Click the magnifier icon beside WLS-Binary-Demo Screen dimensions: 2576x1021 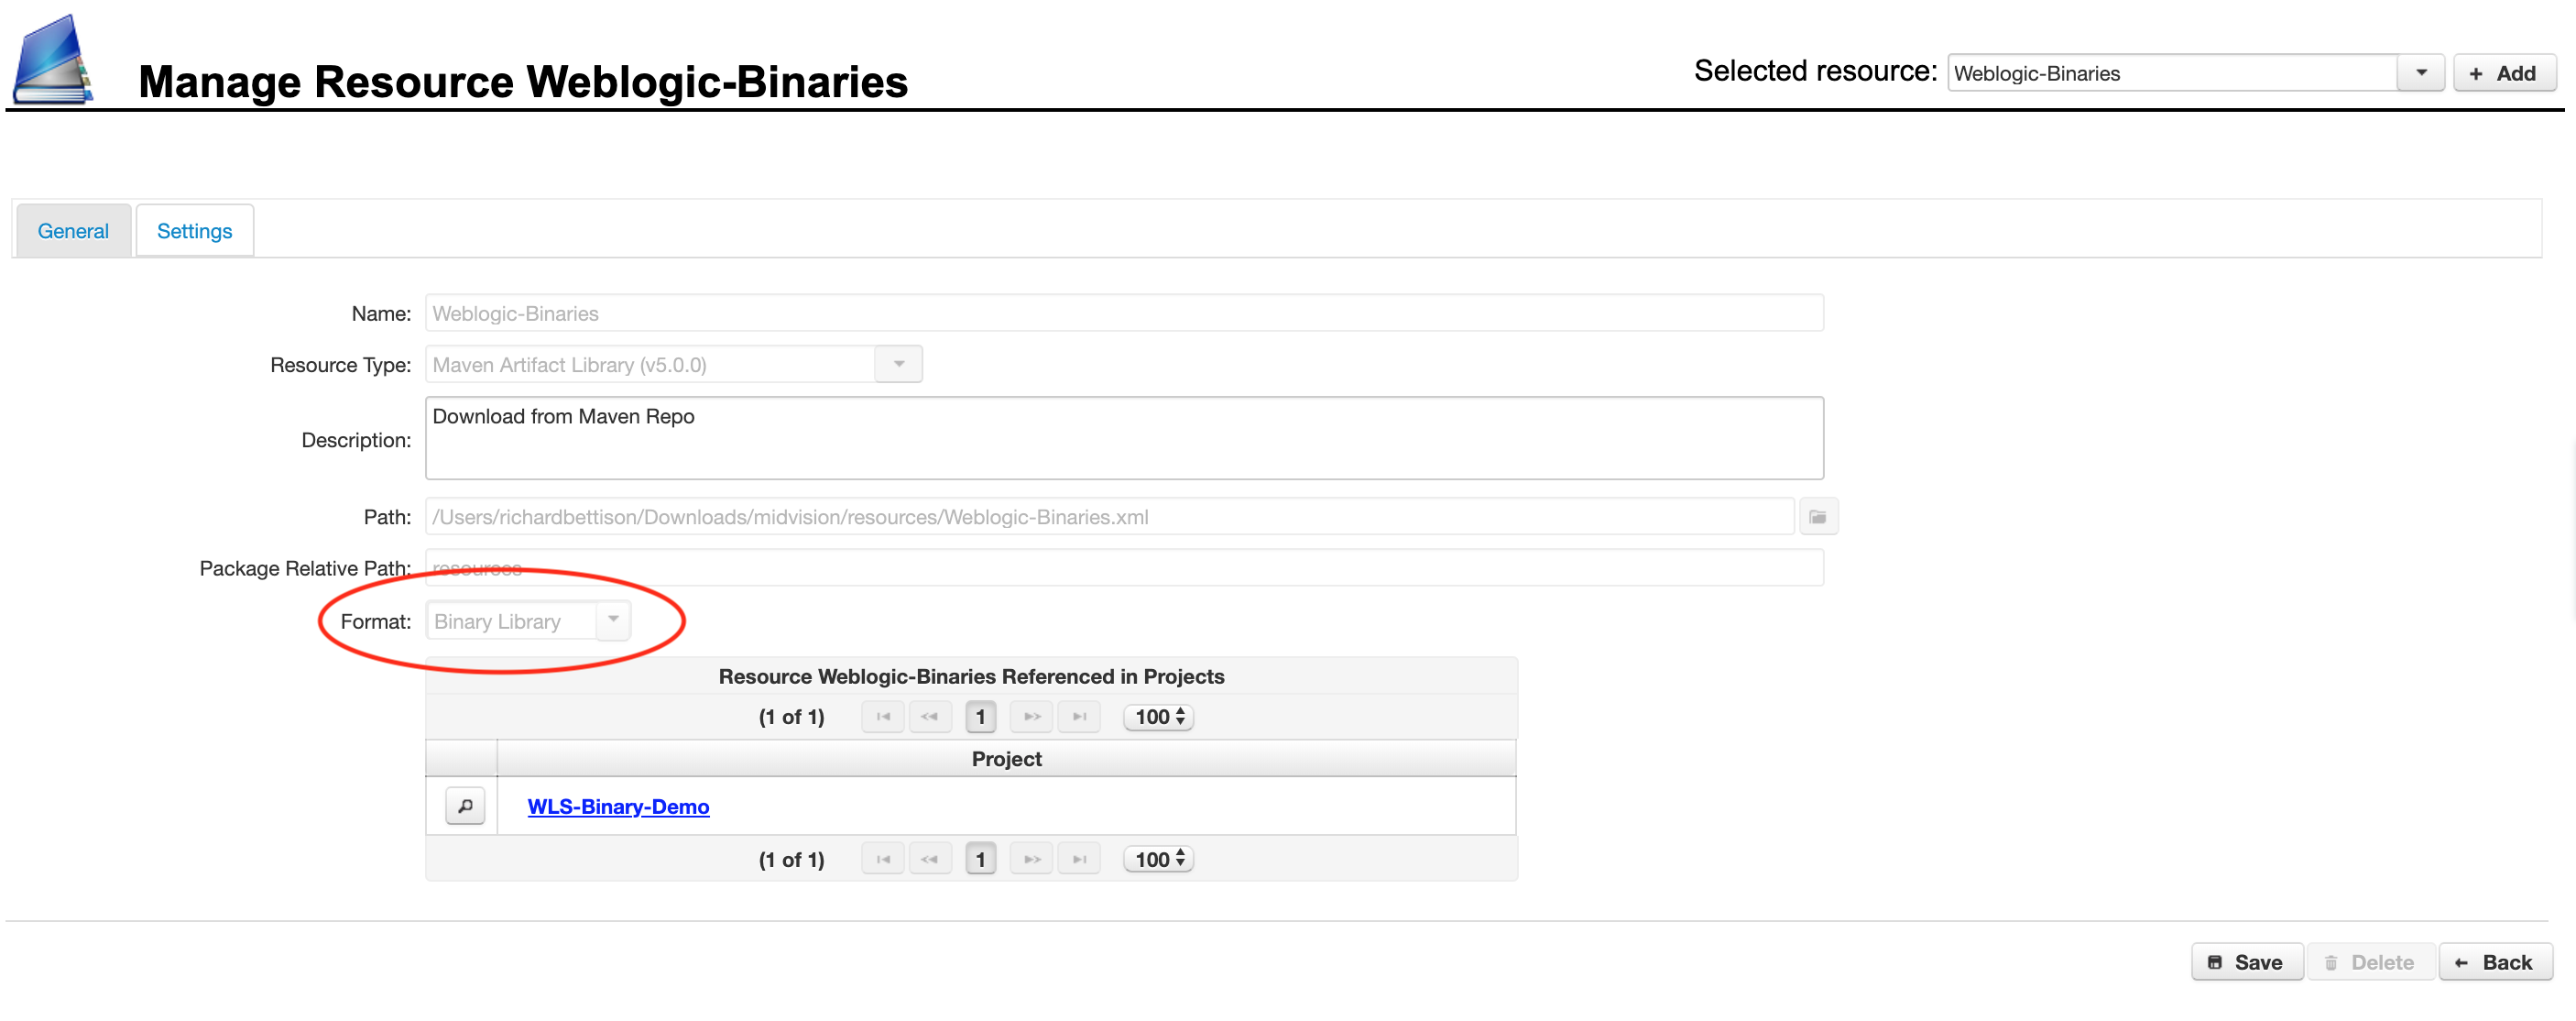point(465,806)
